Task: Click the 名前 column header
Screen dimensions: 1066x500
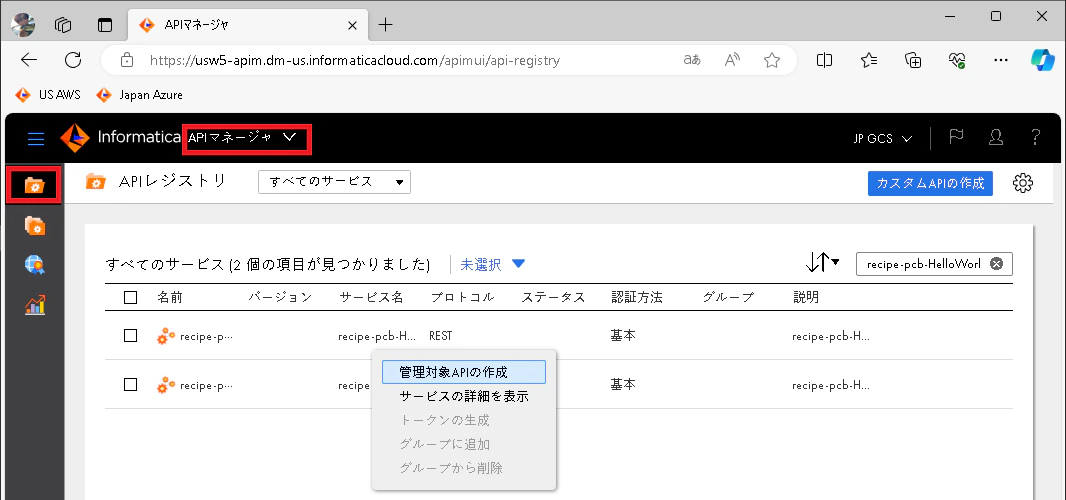Action: pyautogui.click(x=170, y=297)
